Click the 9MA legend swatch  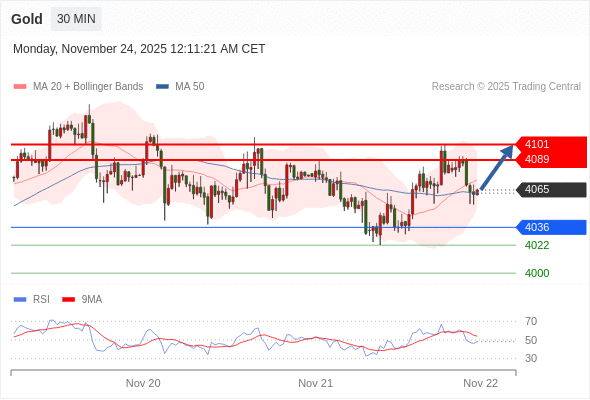click(68, 300)
